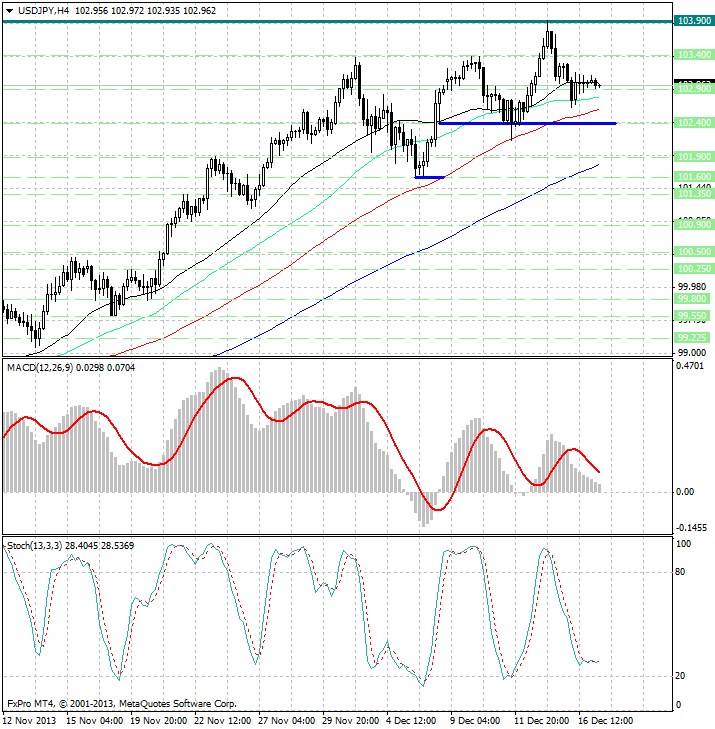Select the short blue line at 101.600
The height and width of the screenshot is (729, 715).
(430, 177)
